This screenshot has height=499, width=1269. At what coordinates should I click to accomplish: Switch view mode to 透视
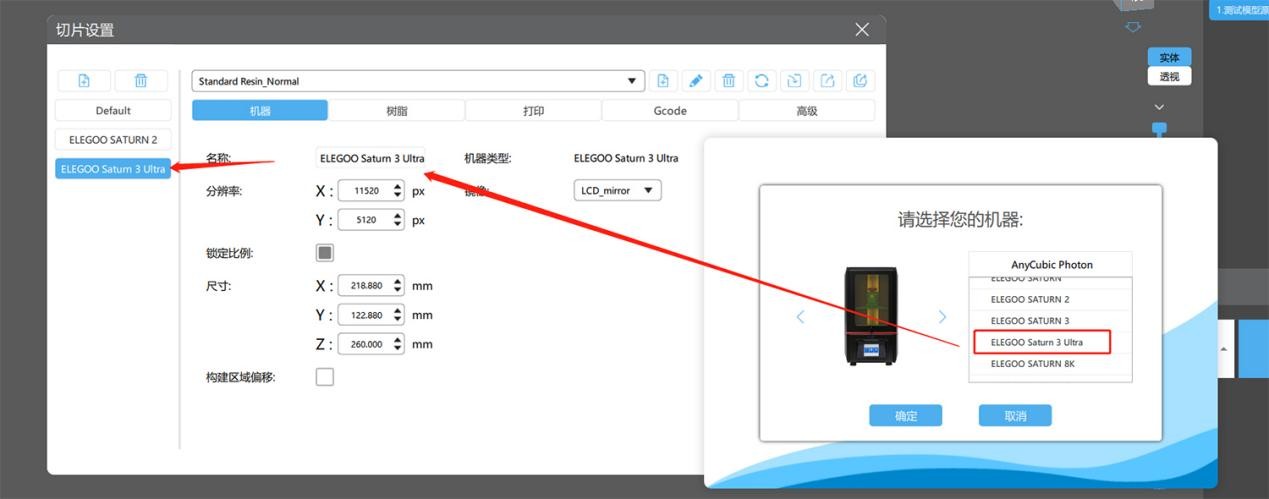coord(1169,77)
